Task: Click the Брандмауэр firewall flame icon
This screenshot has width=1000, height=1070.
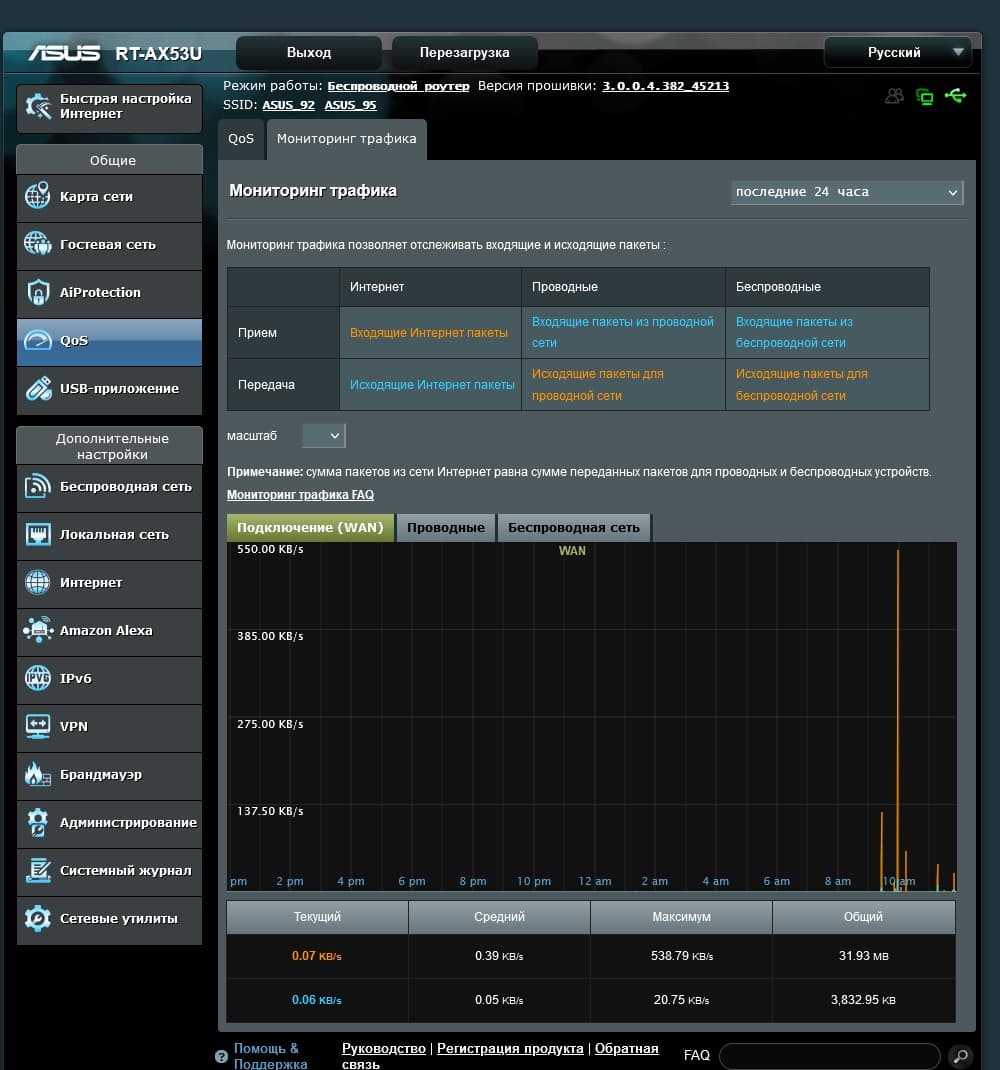Action: [37, 774]
